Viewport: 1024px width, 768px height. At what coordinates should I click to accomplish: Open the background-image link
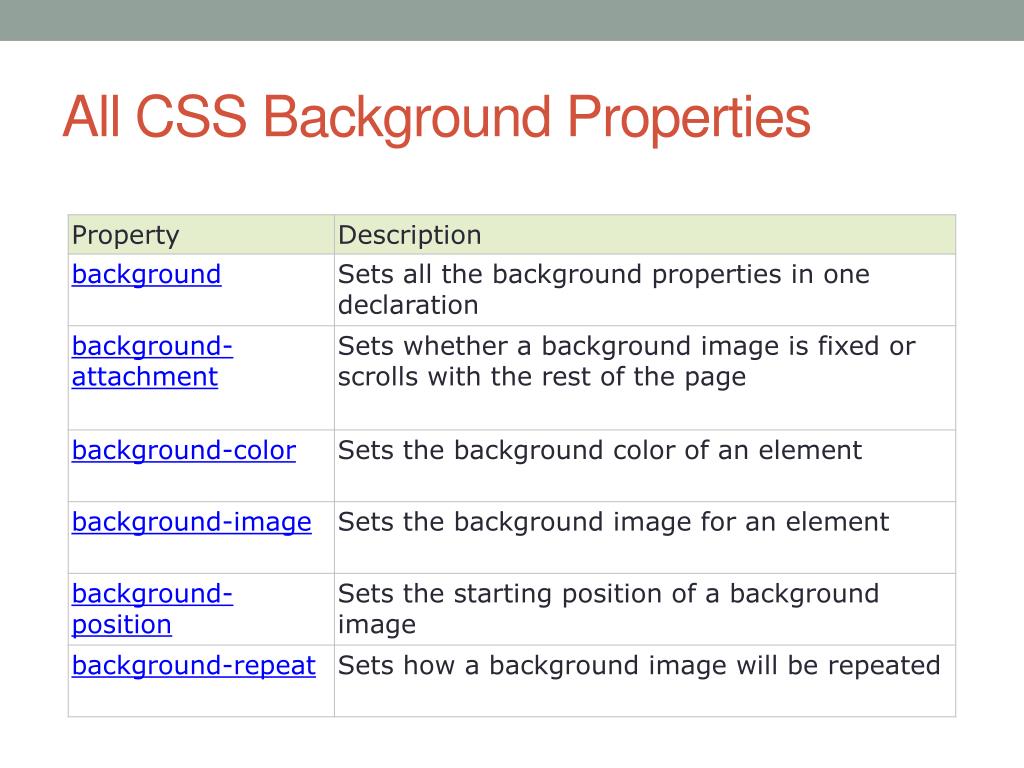190,522
